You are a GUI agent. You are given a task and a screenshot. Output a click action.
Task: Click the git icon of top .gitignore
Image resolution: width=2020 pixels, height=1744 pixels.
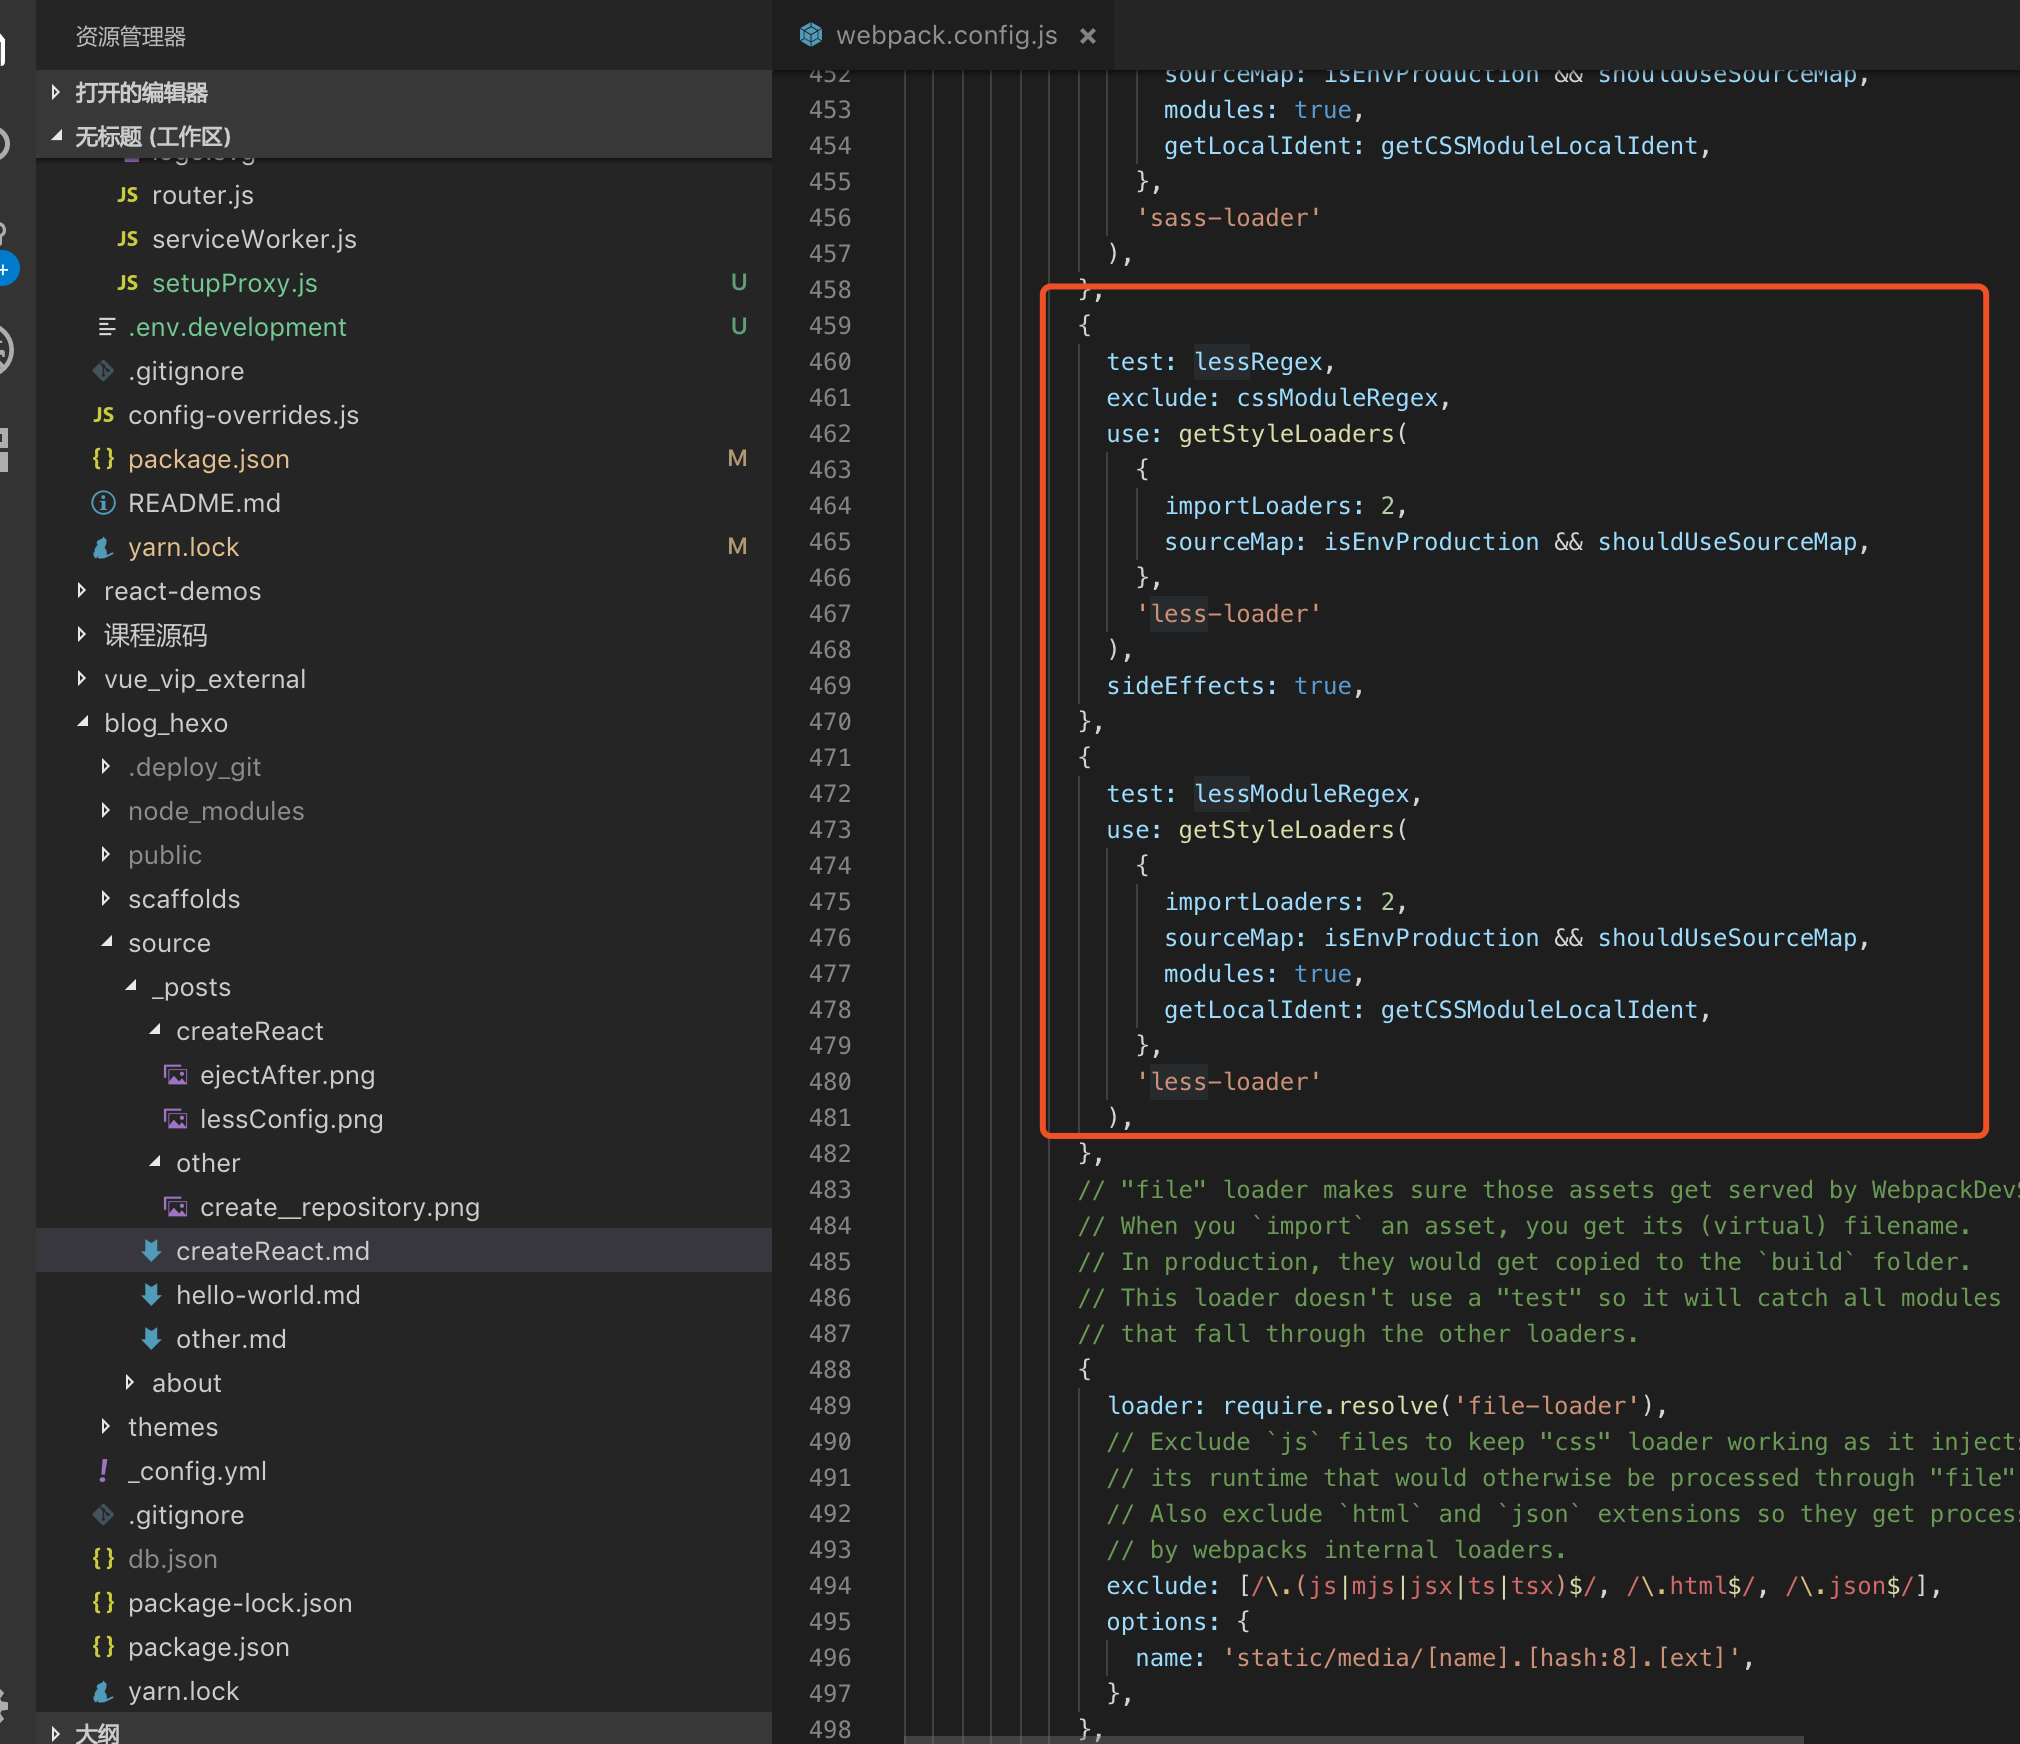click(x=104, y=371)
